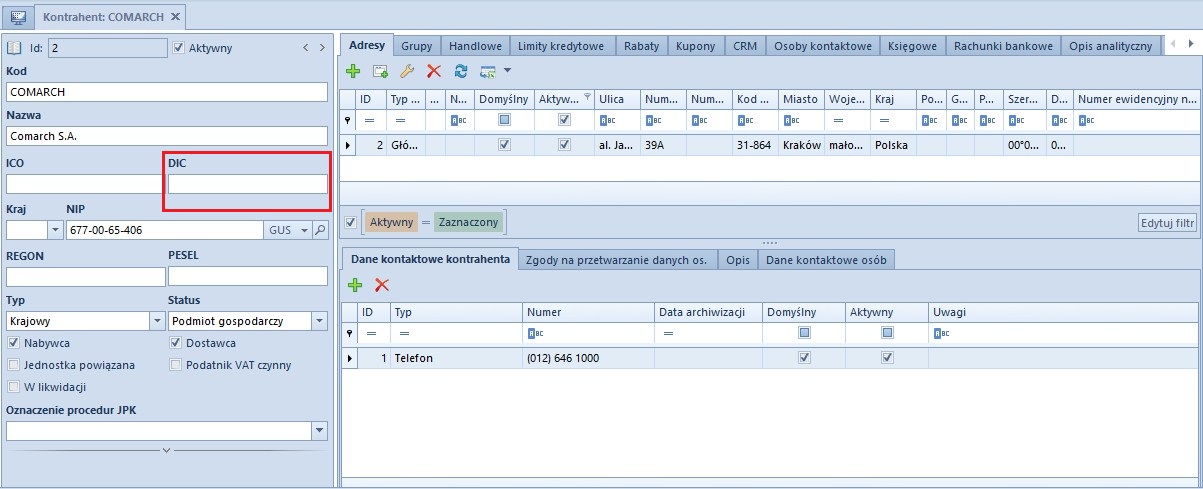Screen dimensions: 1203x489
Task: Close the Kontrahent: COMARCH tab
Action: pos(176,17)
